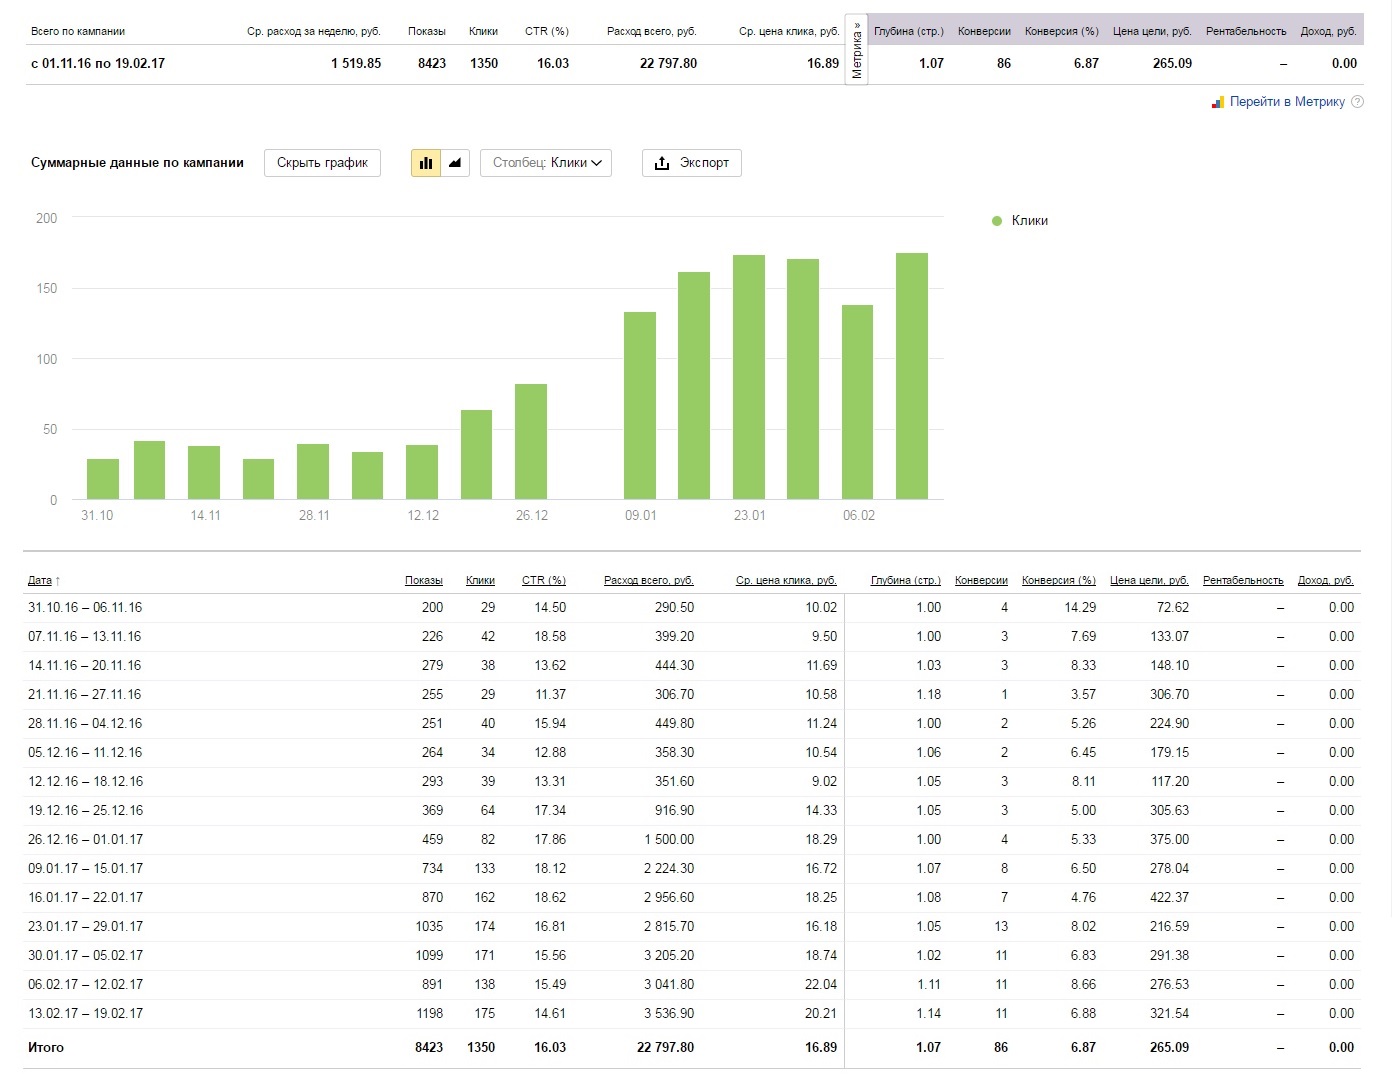Viewport: 1392px width, 1088px height.
Task: Sort by Цена цели, руб. table header
Action: coord(1149,580)
